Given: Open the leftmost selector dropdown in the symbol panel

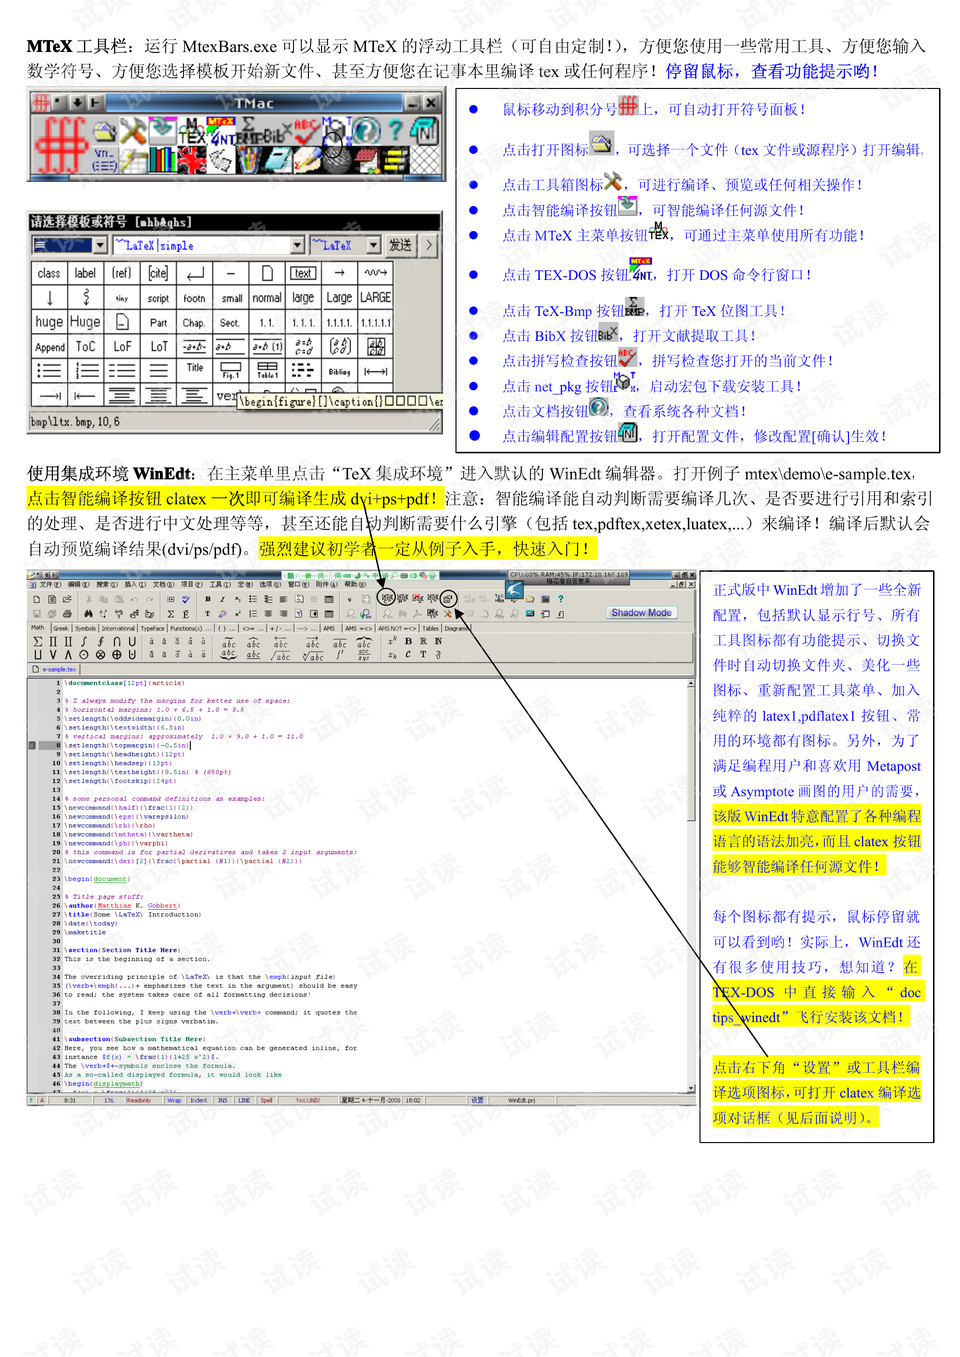Looking at the screenshot, I should [x=100, y=244].
